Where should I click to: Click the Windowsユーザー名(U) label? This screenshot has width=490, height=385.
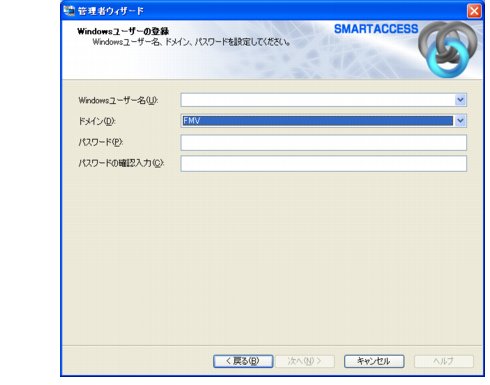point(118,100)
